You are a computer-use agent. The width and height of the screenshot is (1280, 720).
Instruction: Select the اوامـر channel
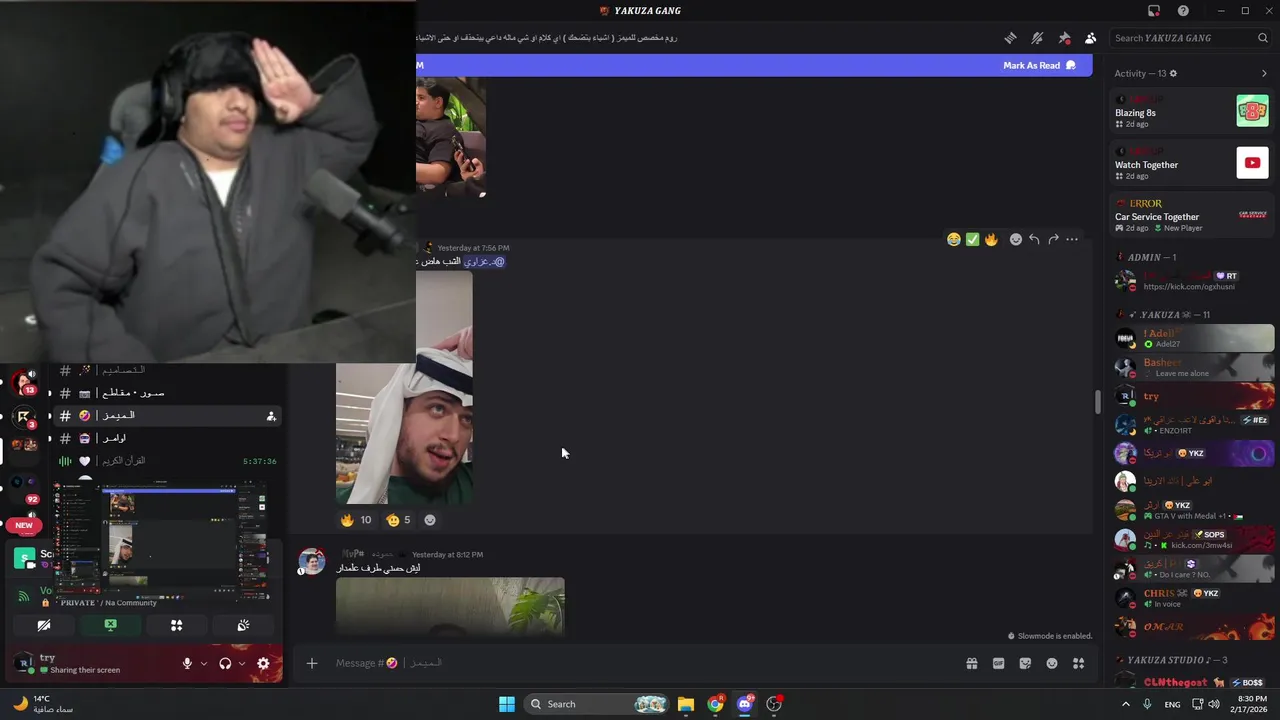(x=168, y=438)
